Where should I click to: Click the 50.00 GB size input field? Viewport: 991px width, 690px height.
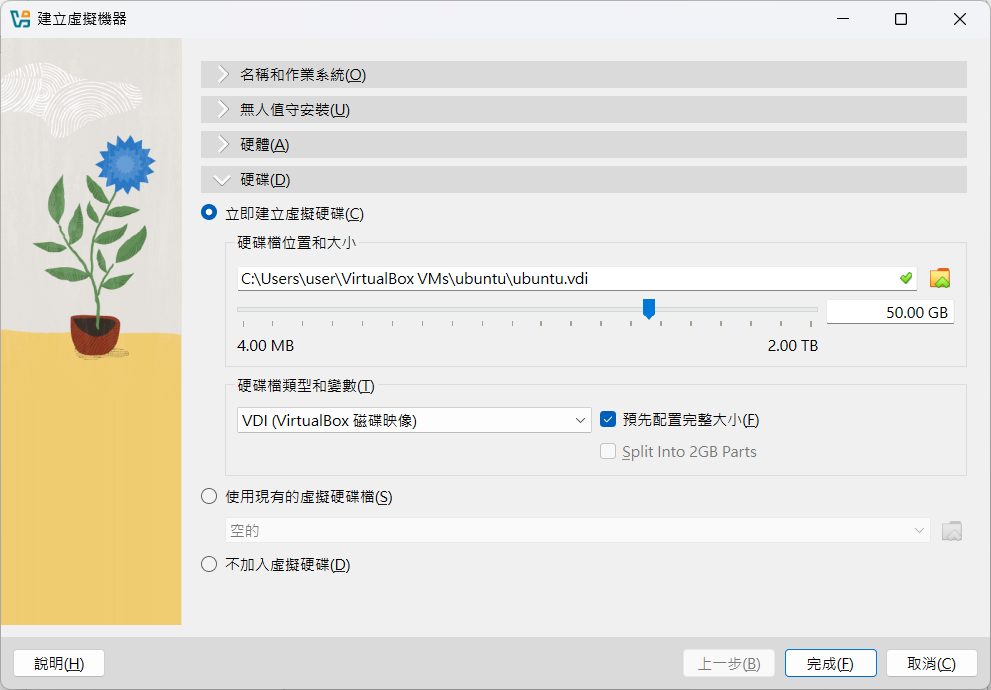coord(889,312)
